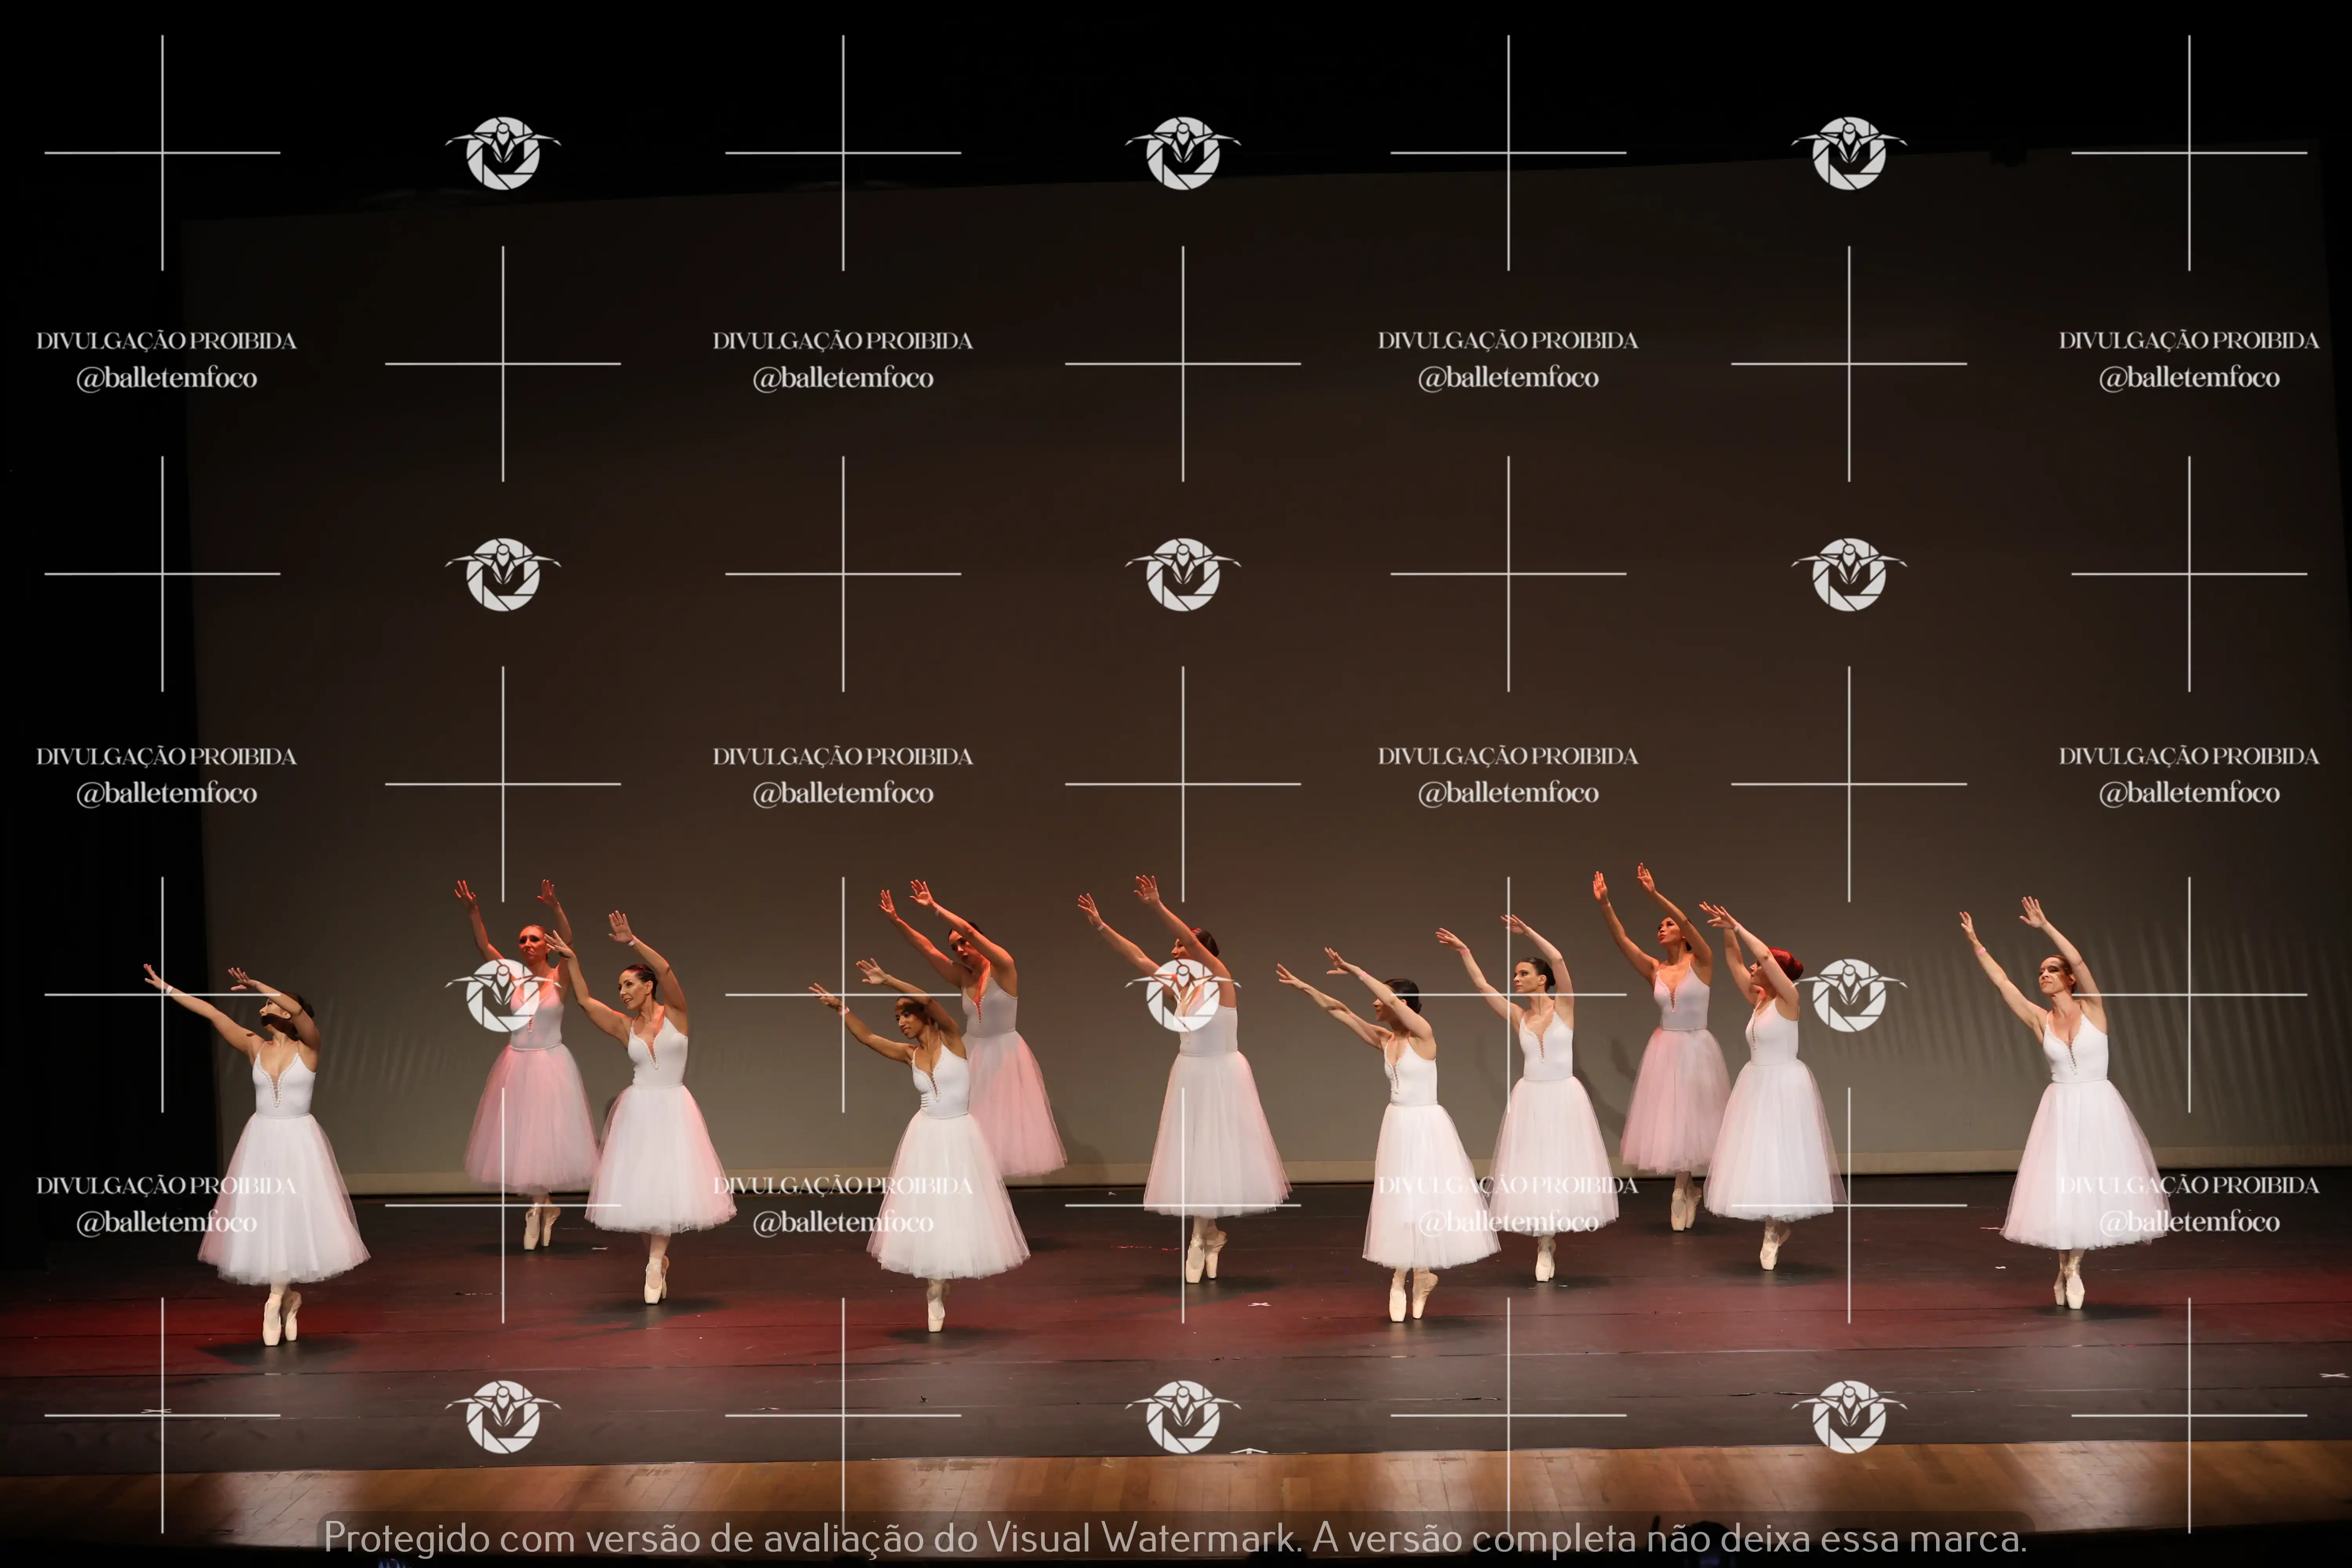
Task: Click the bottom-right shutter logo on the stage floor
Action: [1849, 1416]
